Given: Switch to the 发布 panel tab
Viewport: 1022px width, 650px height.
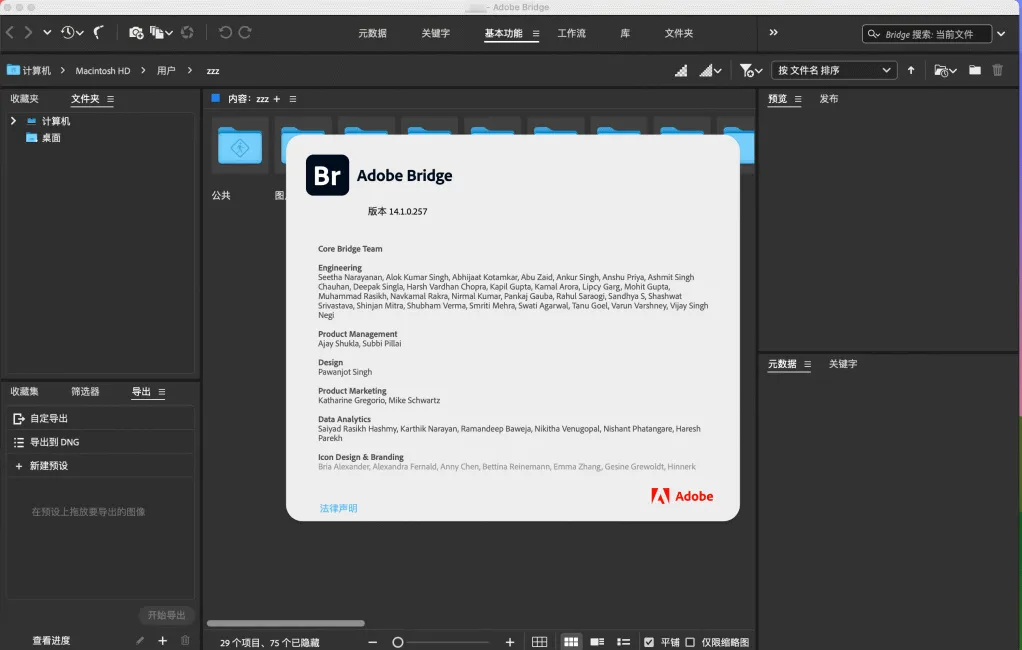Looking at the screenshot, I should 828,99.
